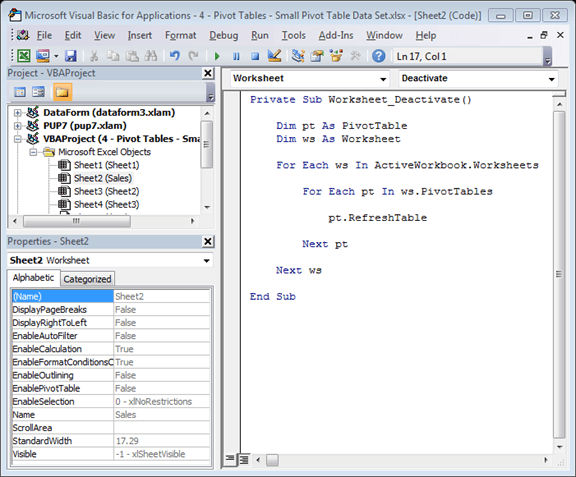Viewport: 576px width, 477px height.
Task: Open the Sheet2 Worksheet properties dropdown
Action: [206, 261]
